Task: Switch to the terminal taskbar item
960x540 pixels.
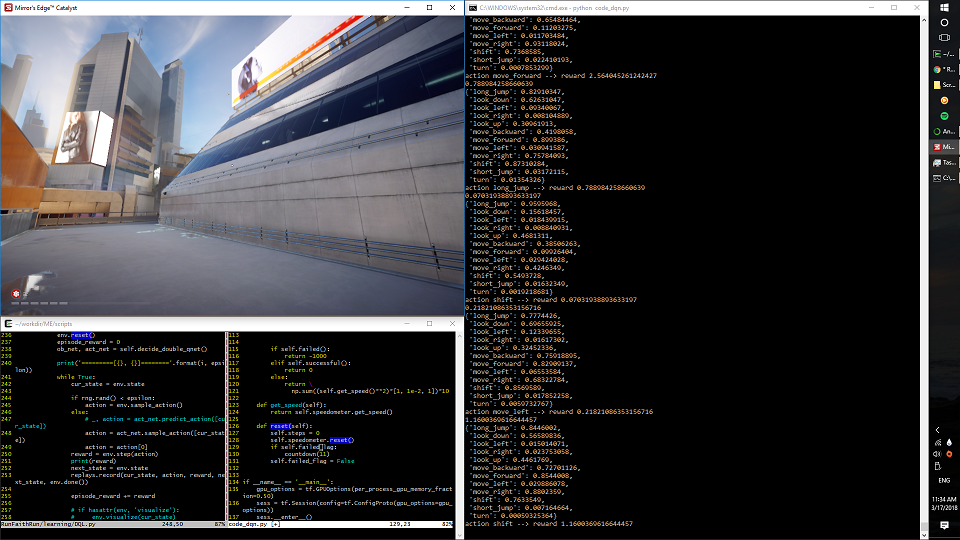Action: tap(944, 54)
